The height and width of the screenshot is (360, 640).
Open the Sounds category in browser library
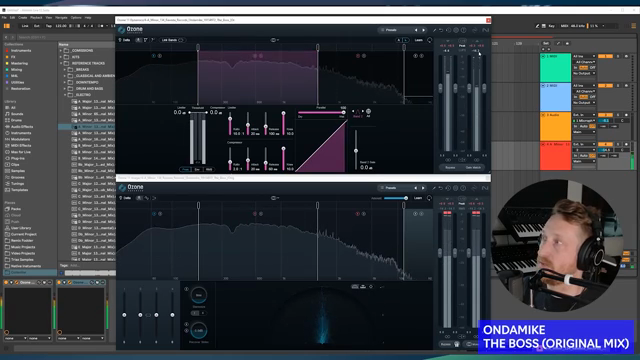coord(17,114)
